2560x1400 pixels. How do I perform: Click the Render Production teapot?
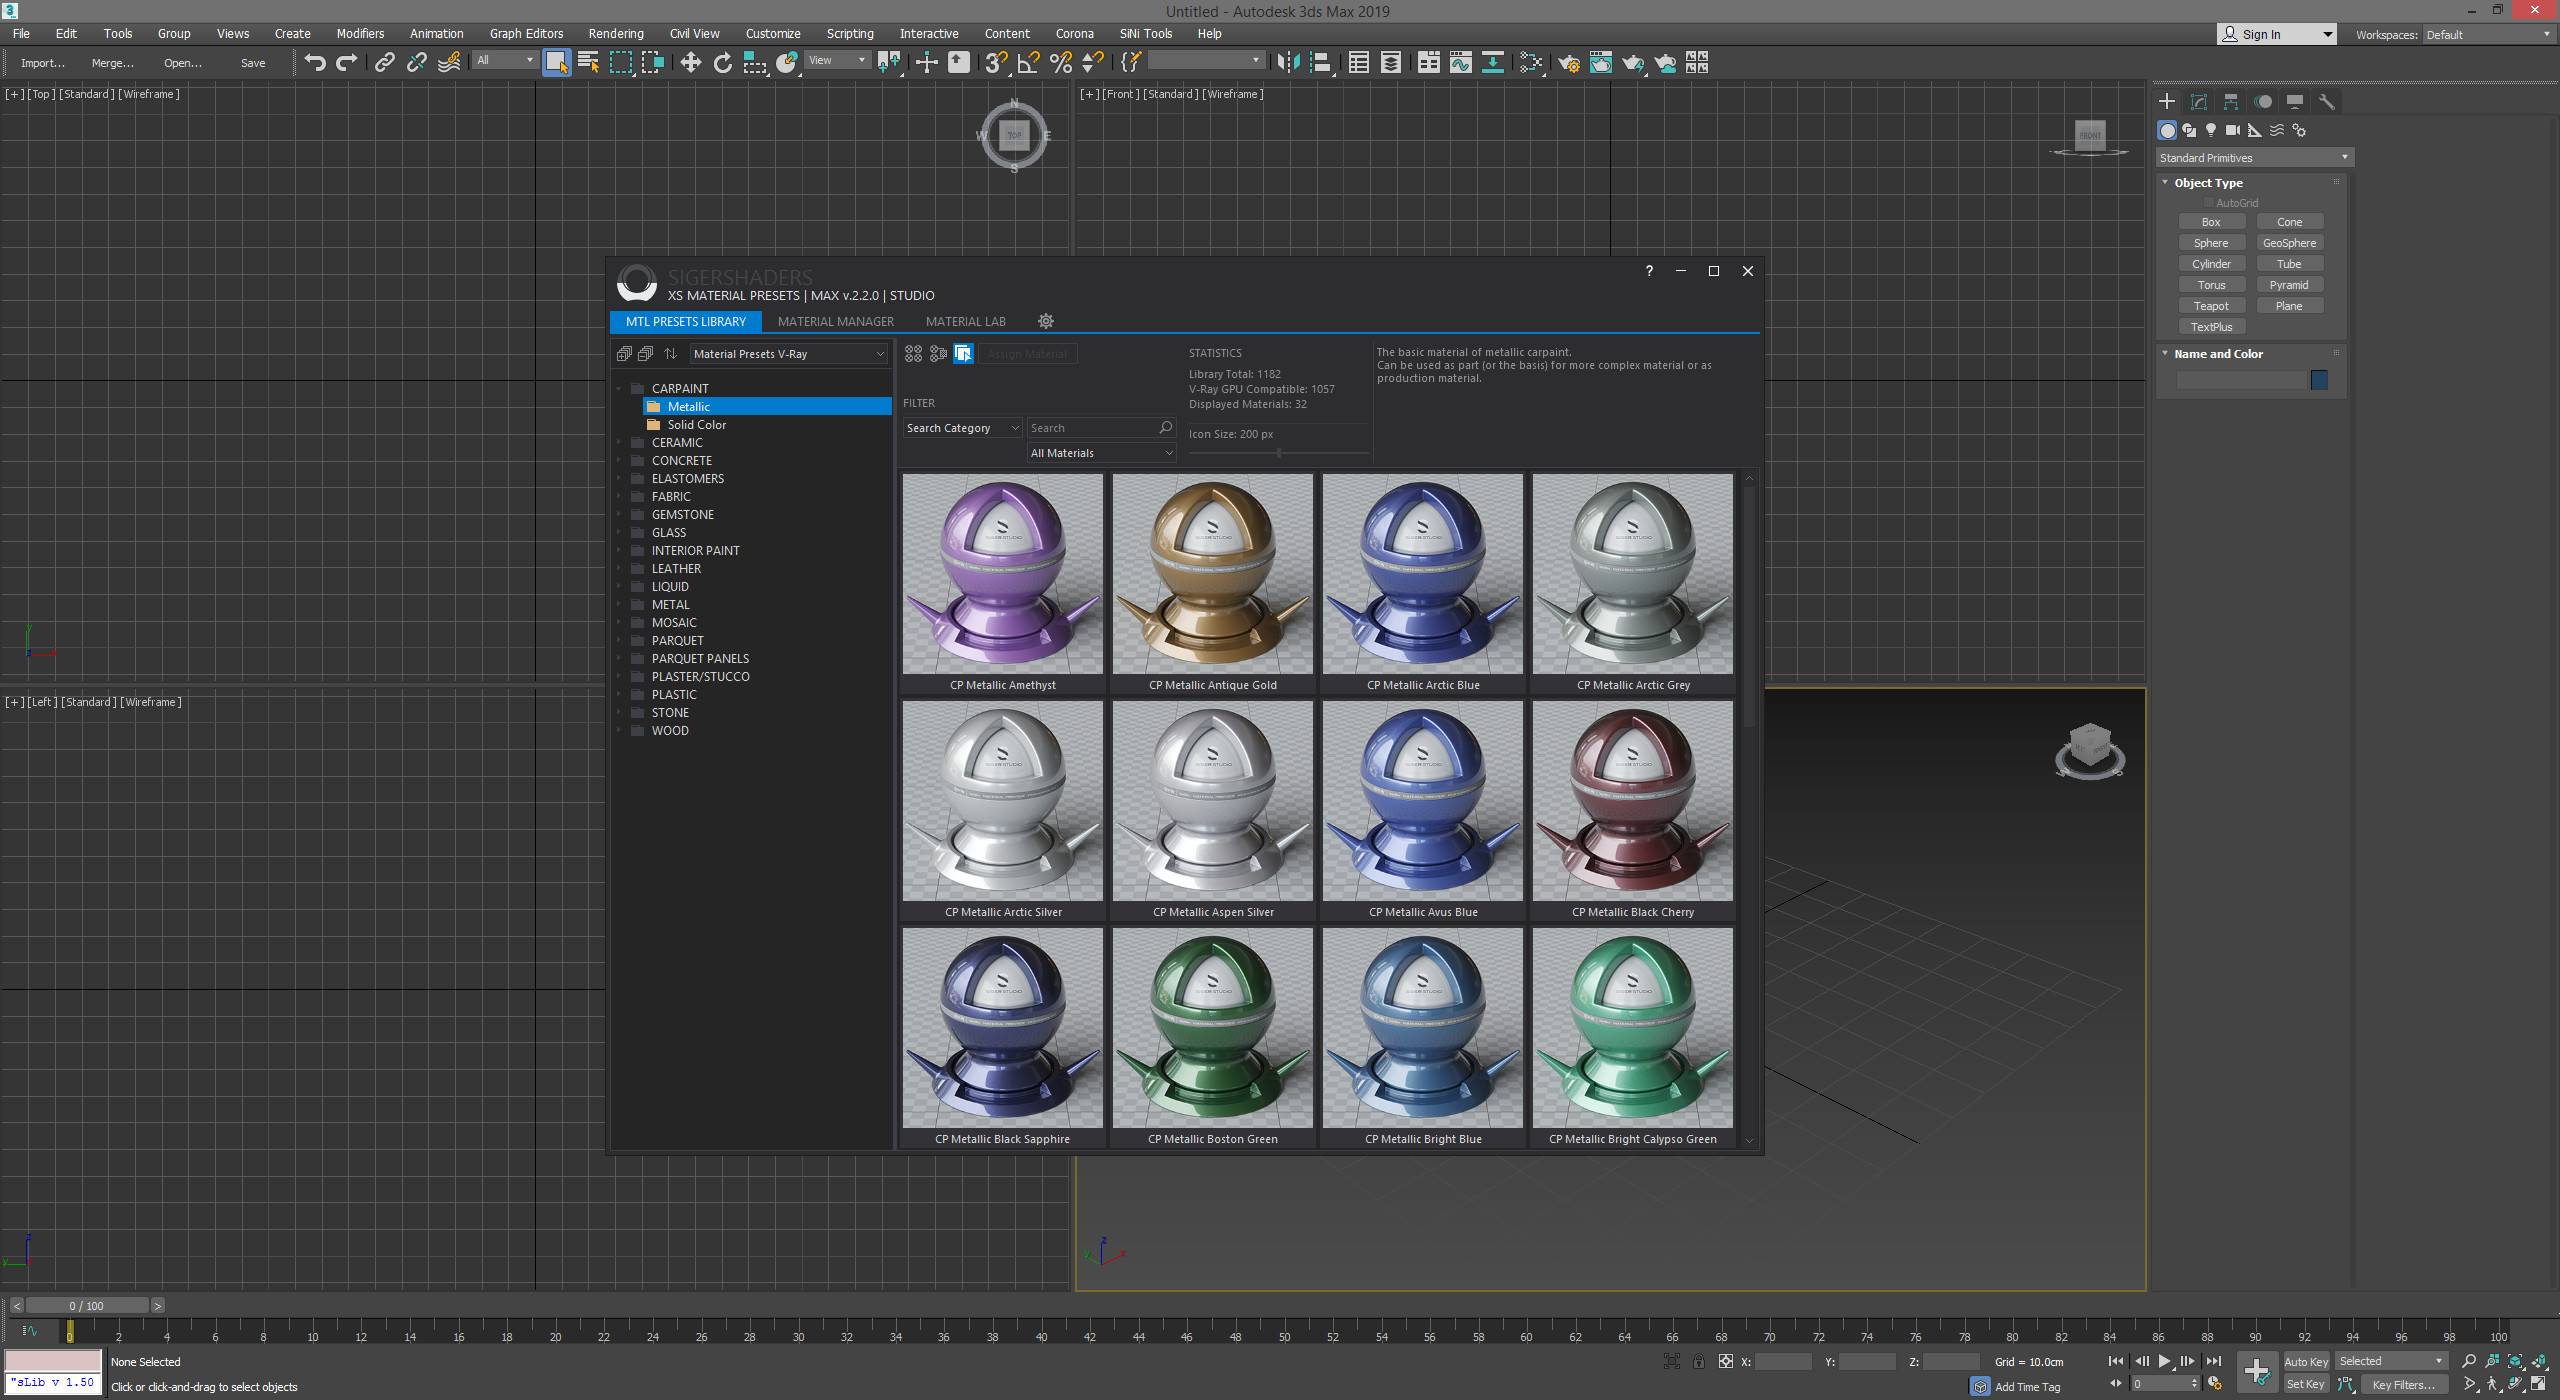(1633, 63)
